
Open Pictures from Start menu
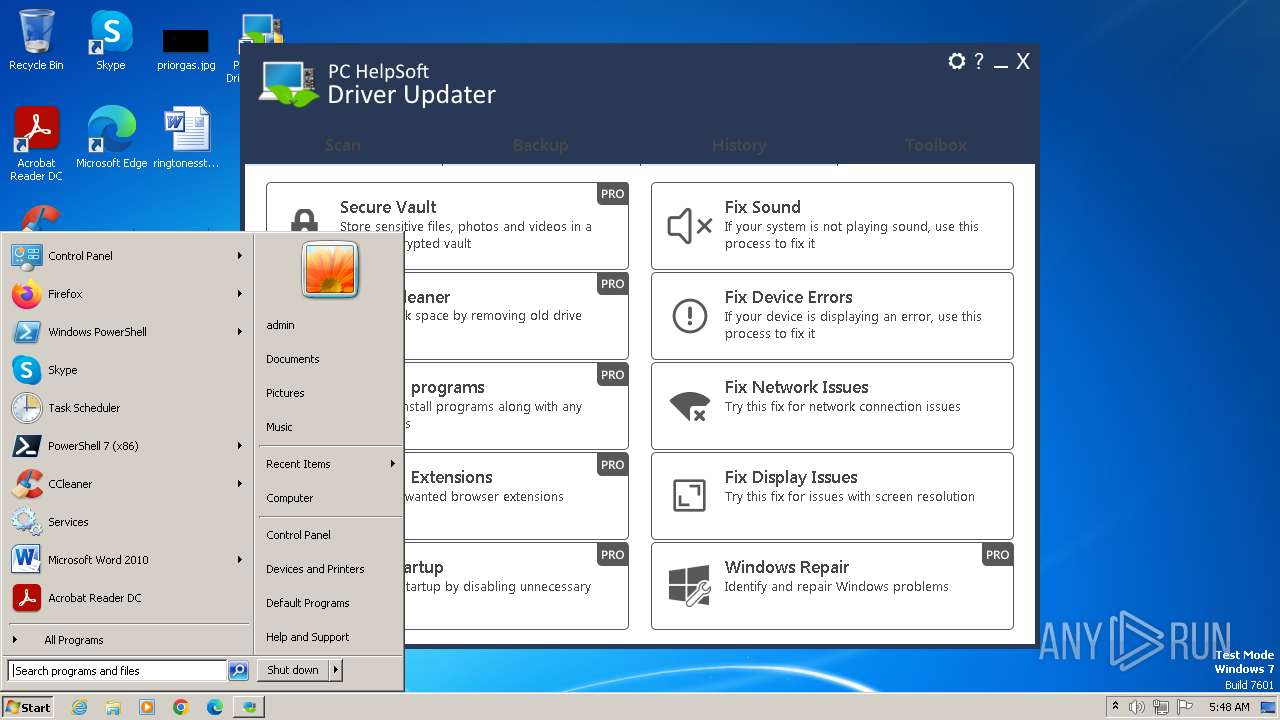tap(285, 393)
